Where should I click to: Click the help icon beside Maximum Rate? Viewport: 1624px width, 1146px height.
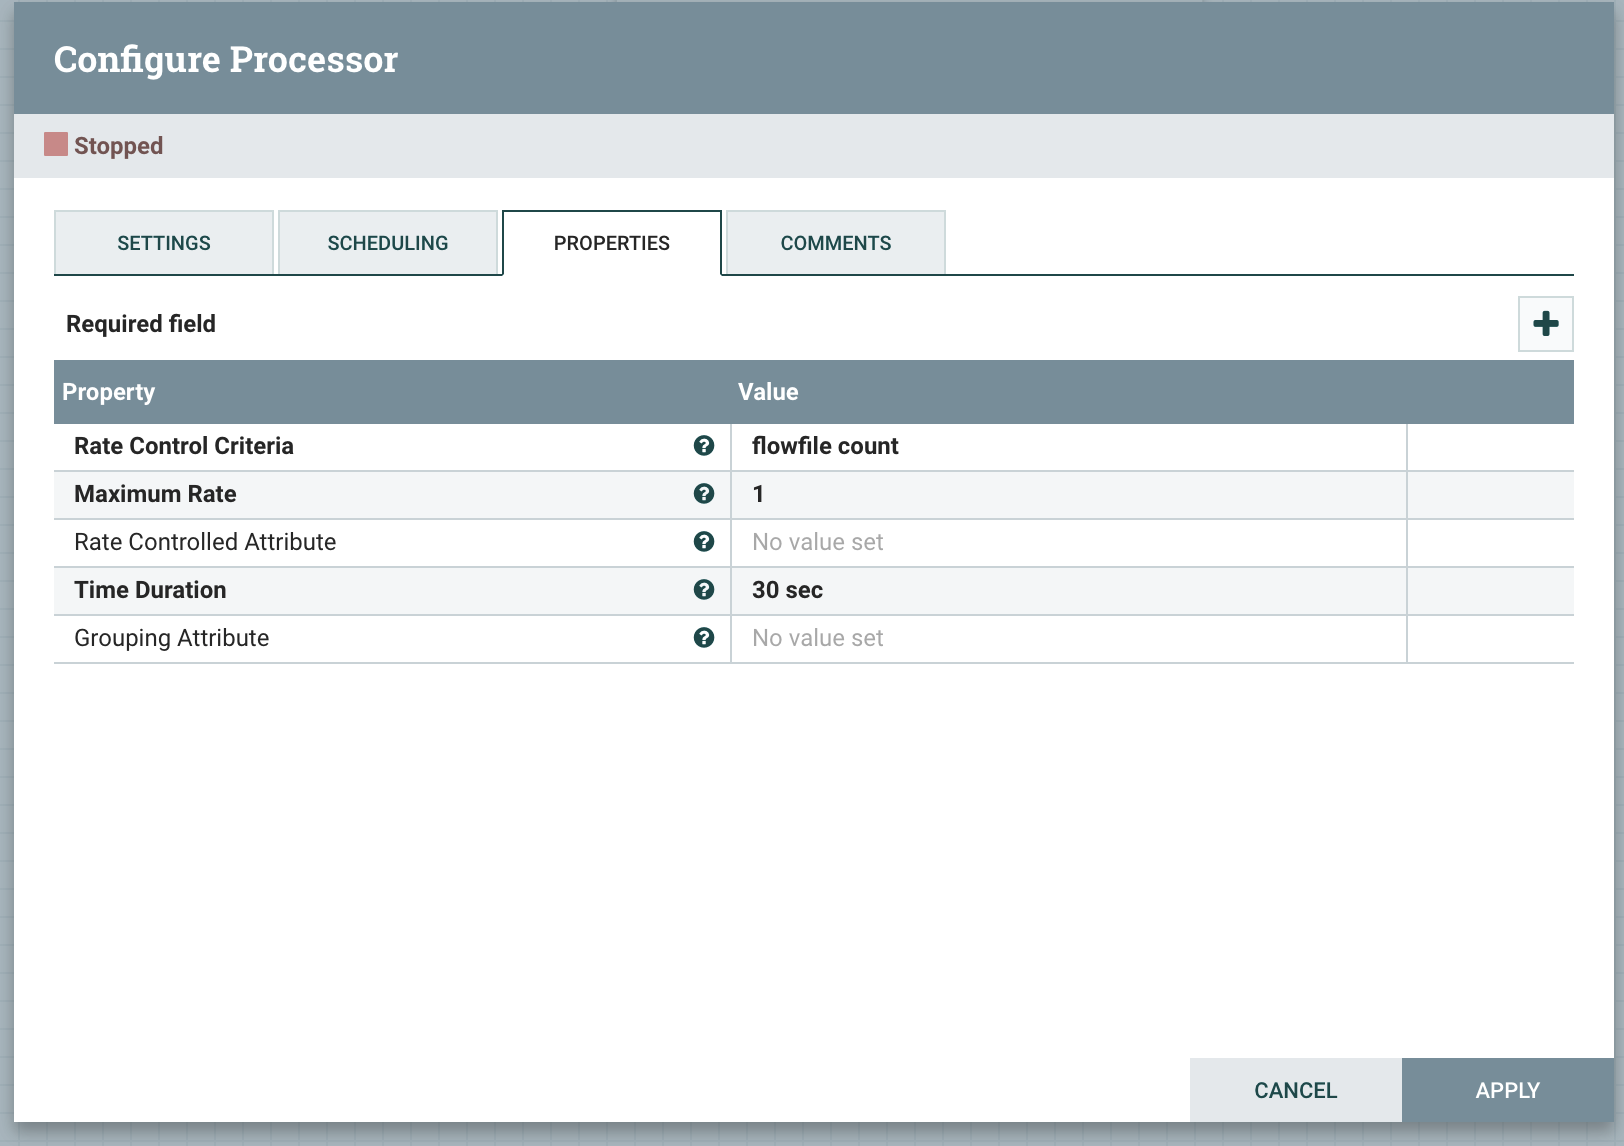pos(704,493)
